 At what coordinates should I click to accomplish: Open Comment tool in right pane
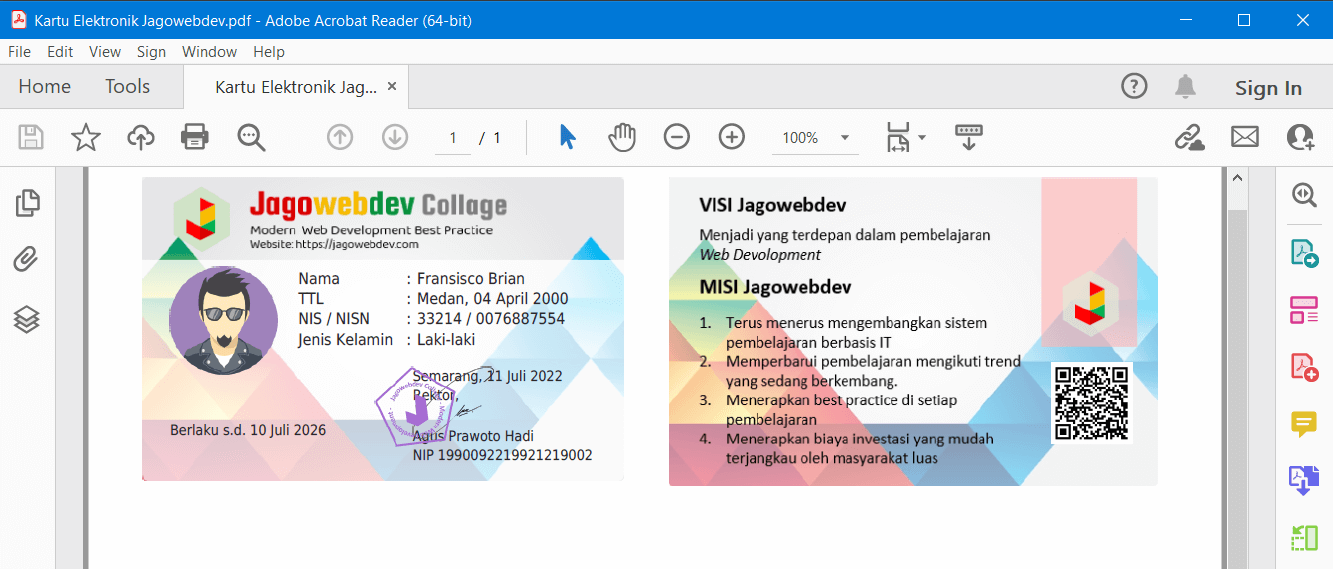tap(1304, 424)
